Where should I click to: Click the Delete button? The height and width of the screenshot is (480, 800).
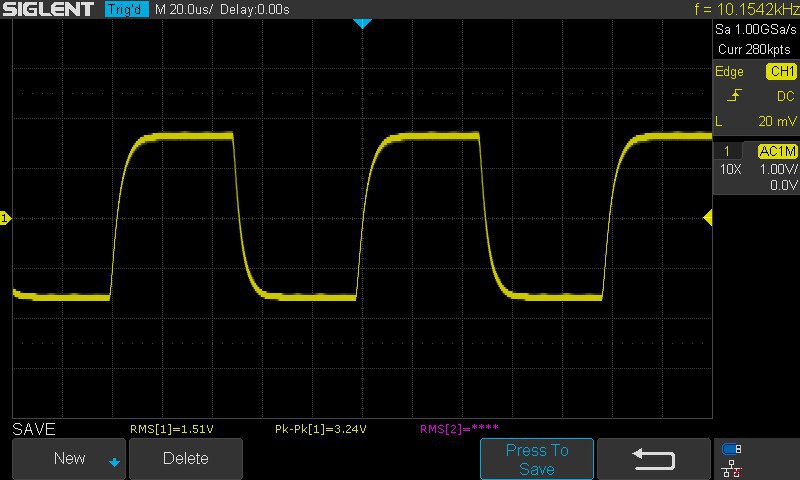pyautogui.click(x=186, y=459)
